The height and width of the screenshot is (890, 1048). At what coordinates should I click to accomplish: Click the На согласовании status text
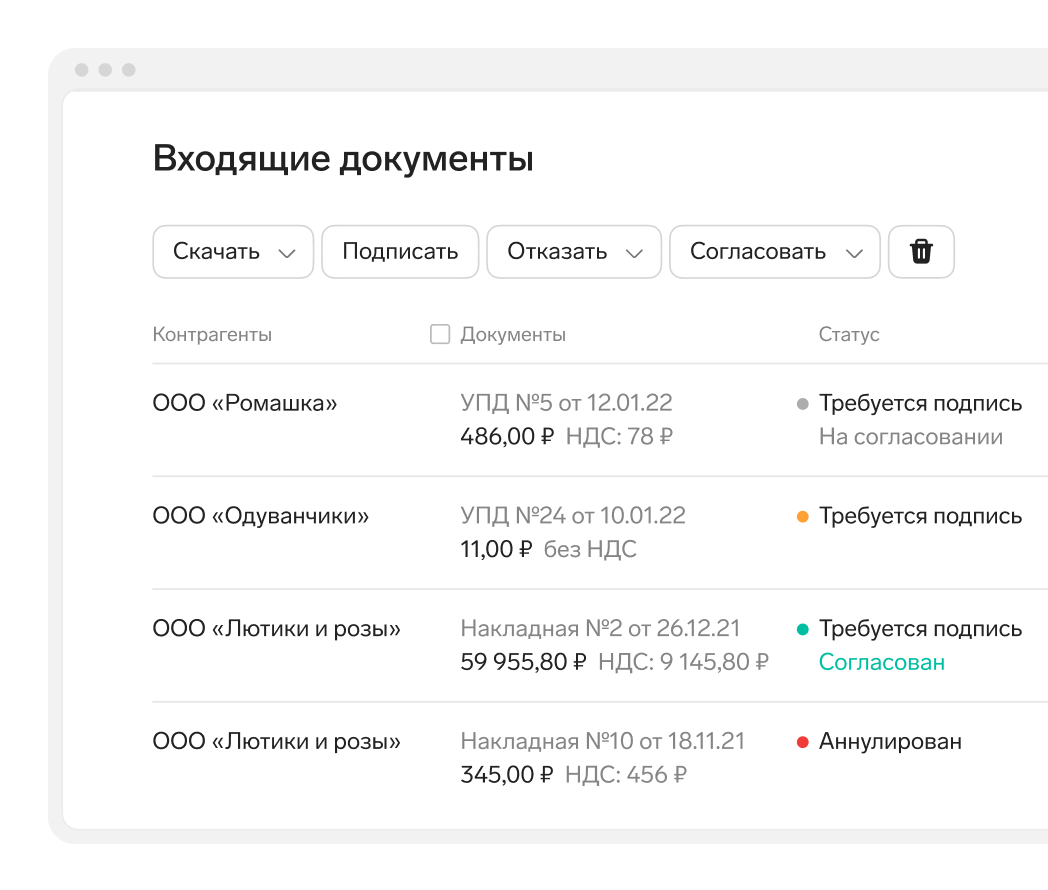(911, 436)
